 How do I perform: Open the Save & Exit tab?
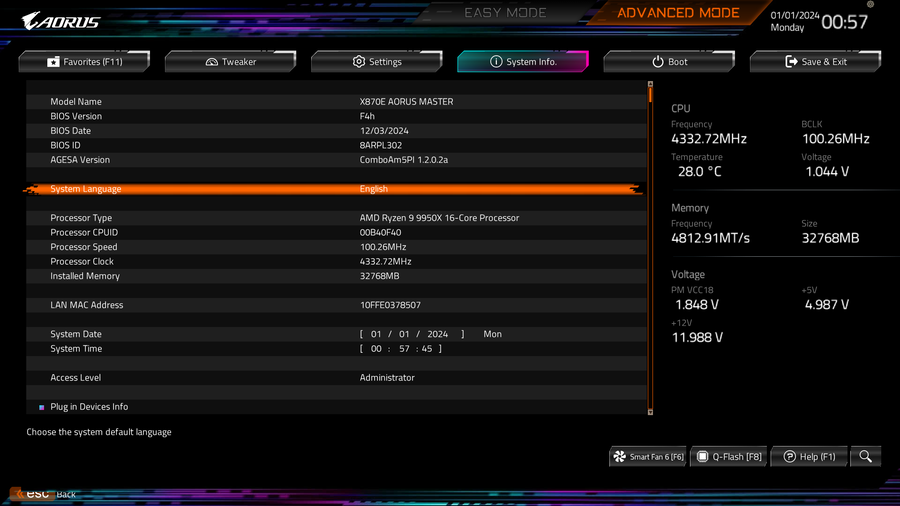pyautogui.click(x=815, y=61)
